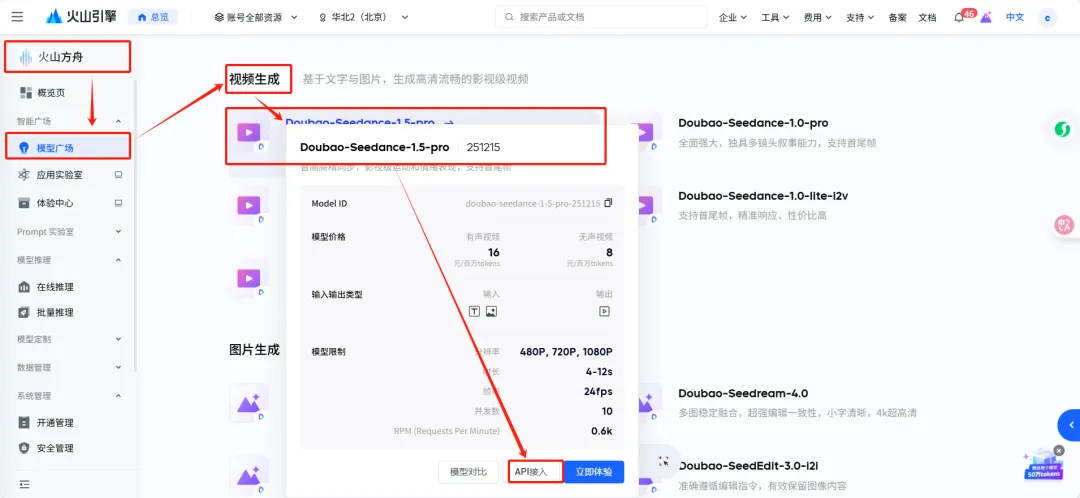Open the 企业 menu
Image resolution: width=1080 pixels, height=498 pixels.
coord(733,17)
